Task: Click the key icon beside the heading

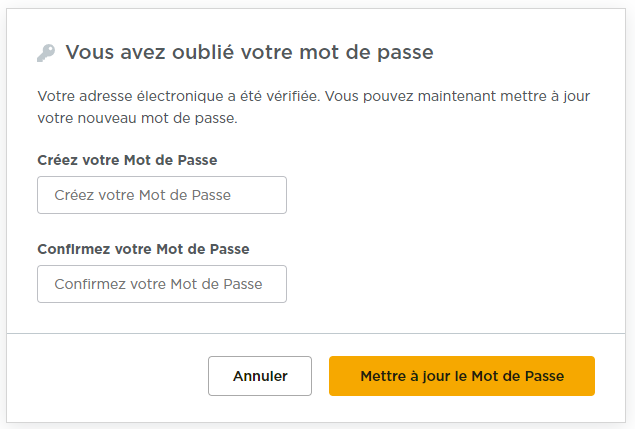Action: (x=46, y=53)
